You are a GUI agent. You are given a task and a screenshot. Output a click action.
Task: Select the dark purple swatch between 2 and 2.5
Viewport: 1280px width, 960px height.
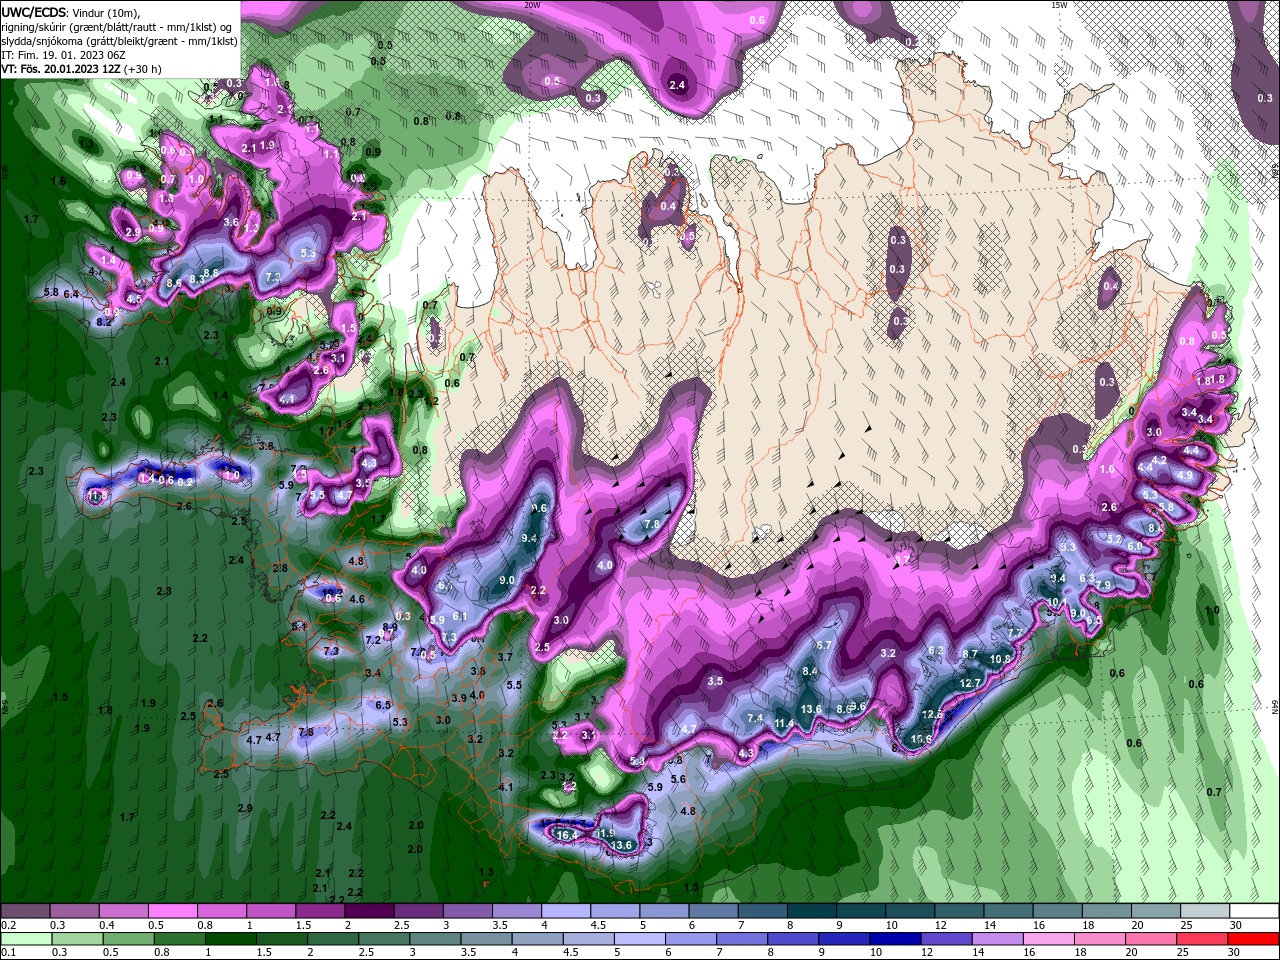[x=370, y=911]
